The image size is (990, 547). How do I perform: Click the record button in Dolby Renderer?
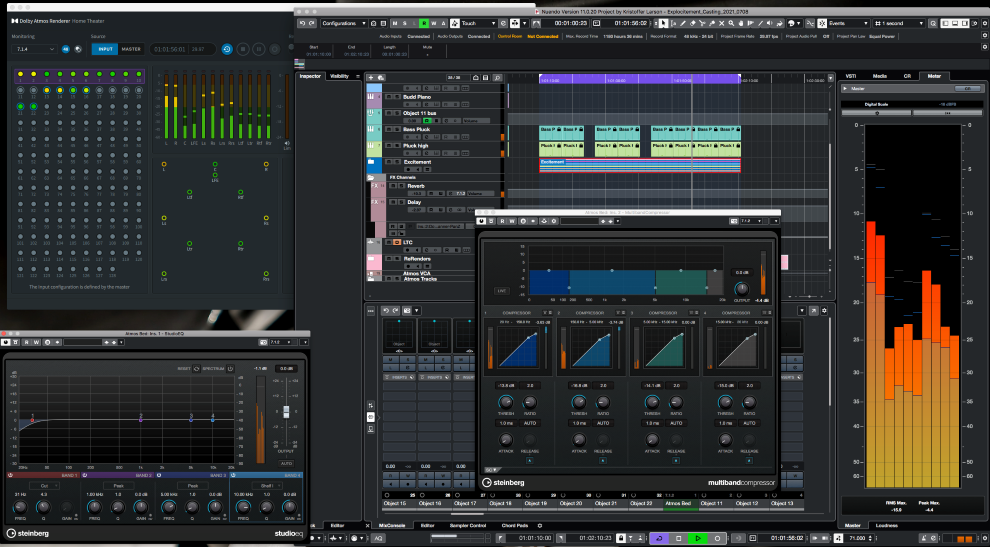coord(275,49)
